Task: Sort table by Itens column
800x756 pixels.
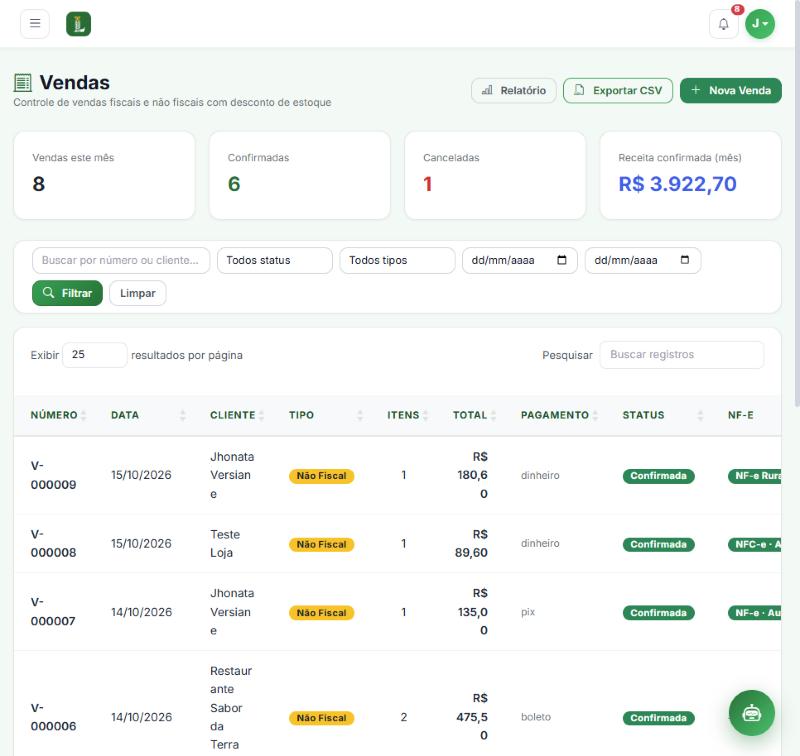Action: point(407,415)
